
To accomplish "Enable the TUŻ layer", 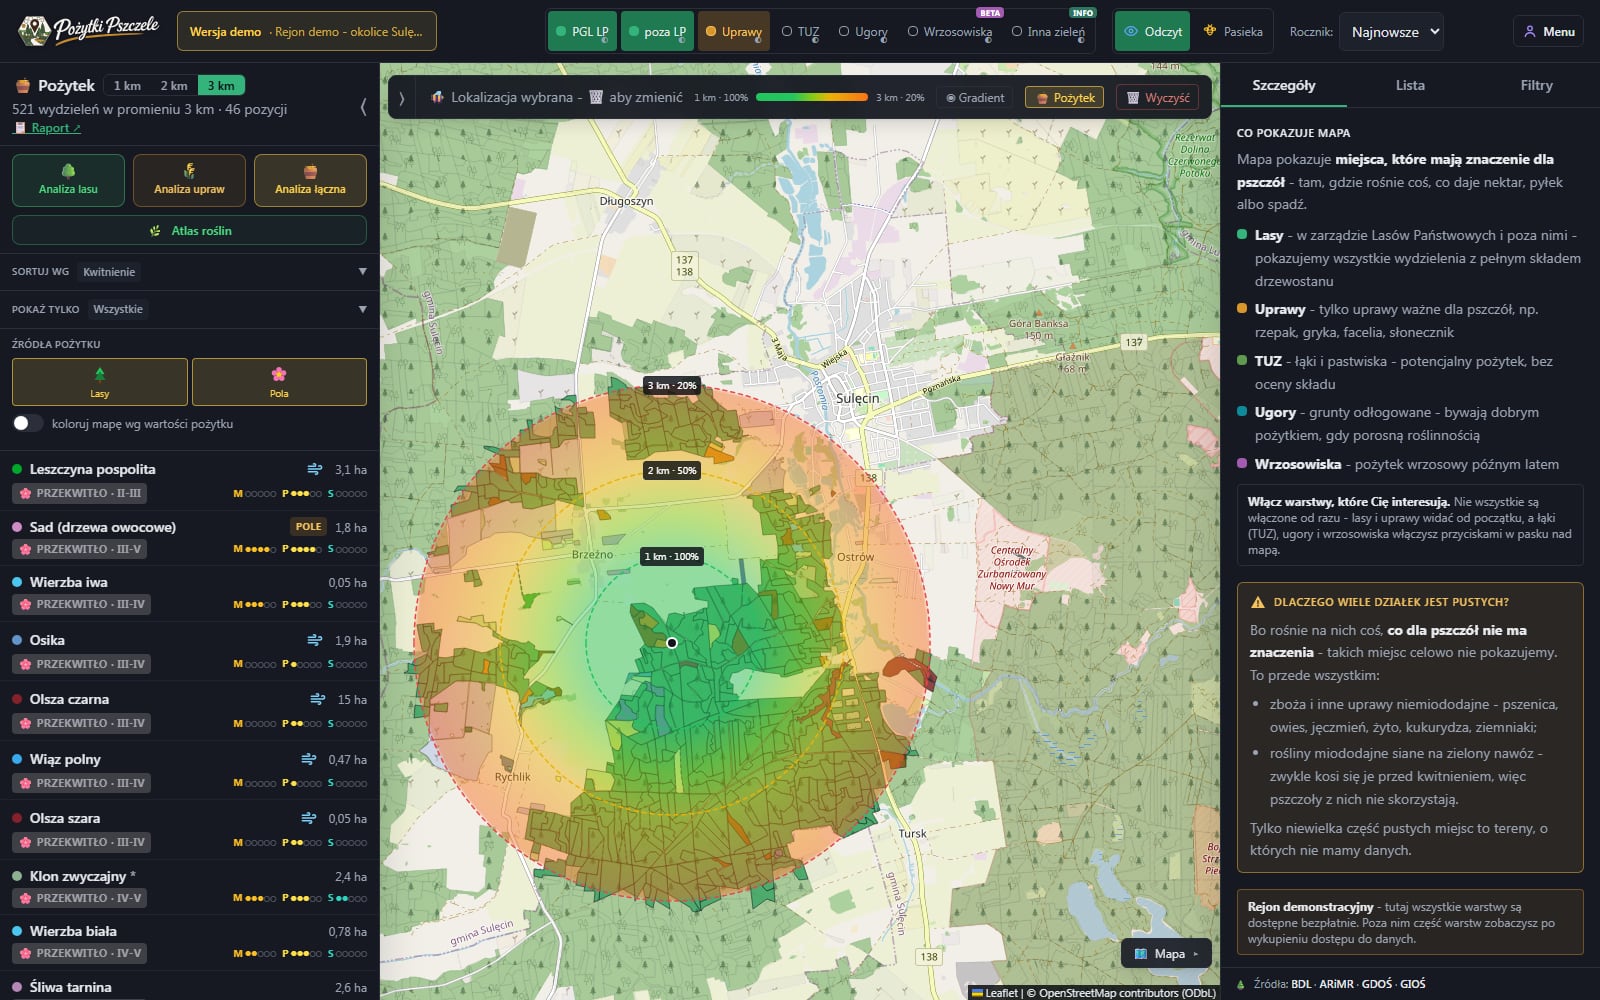I will (x=800, y=31).
